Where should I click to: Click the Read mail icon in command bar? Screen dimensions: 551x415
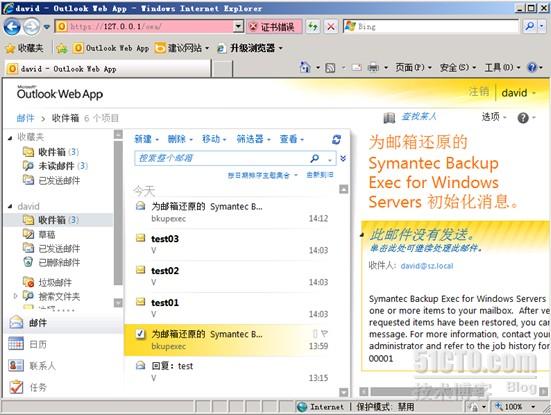(x=357, y=67)
